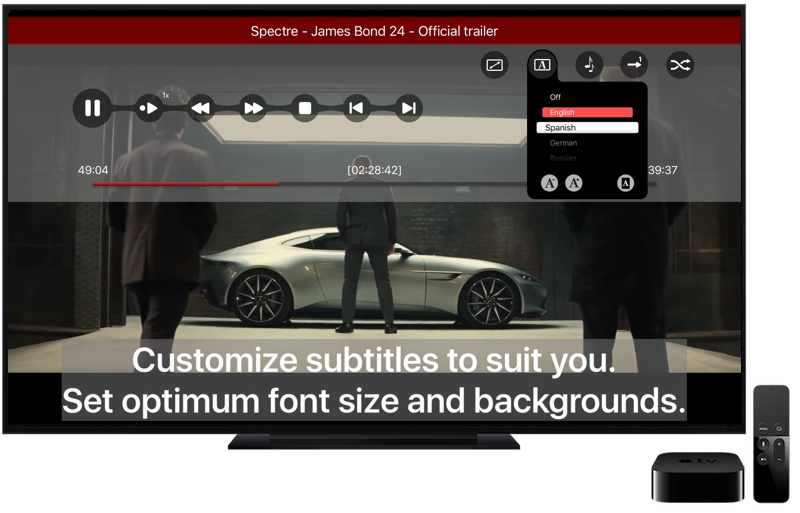Choose German subtitle language
Image resolution: width=800 pixels, height=513 pixels.
click(563, 143)
